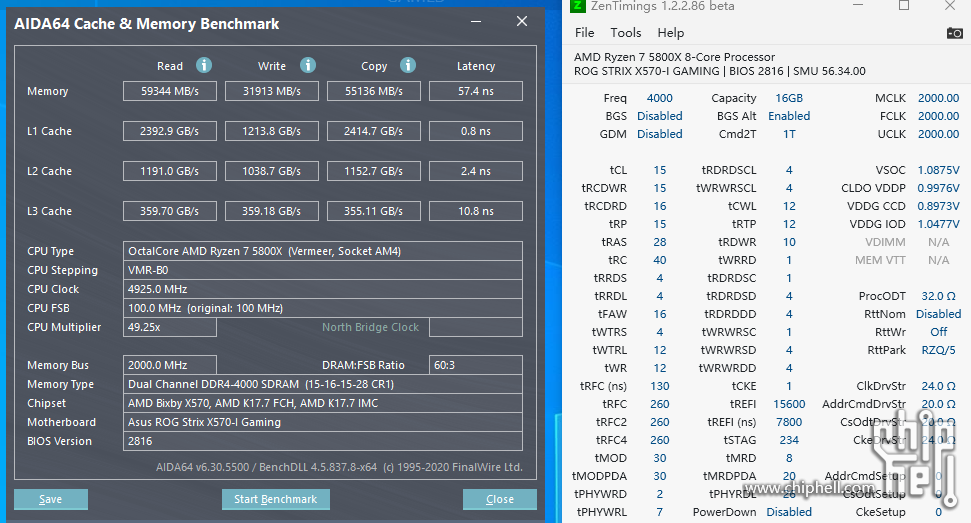The width and height of the screenshot is (971, 523).
Task: Select L1 Cache Read value 2392.9 GB/s
Action: 170,131
